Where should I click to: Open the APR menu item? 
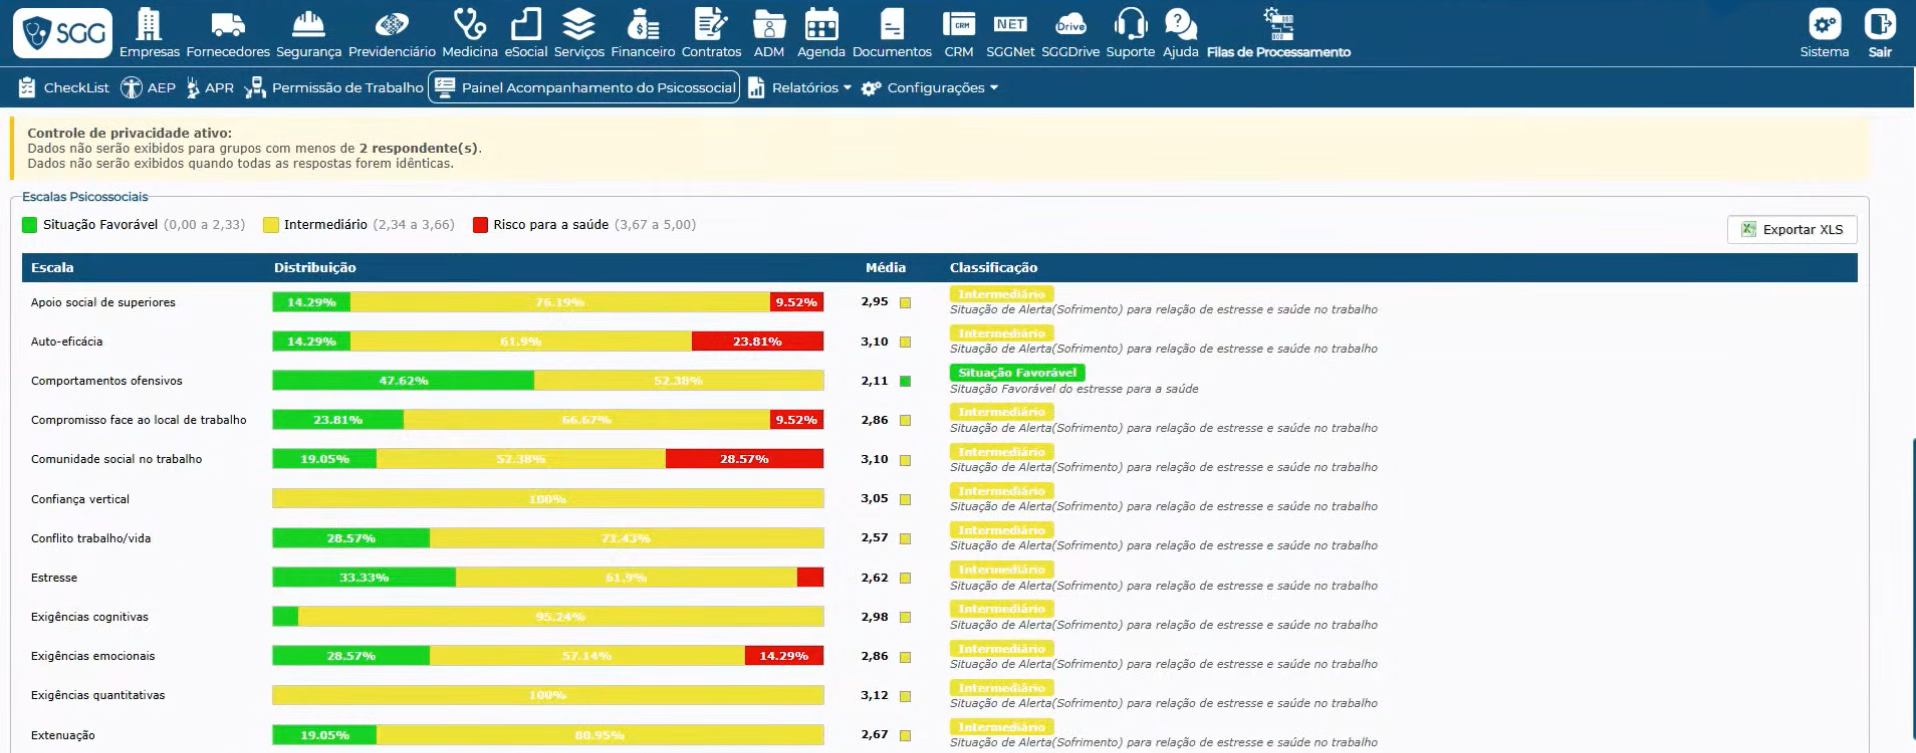210,88
